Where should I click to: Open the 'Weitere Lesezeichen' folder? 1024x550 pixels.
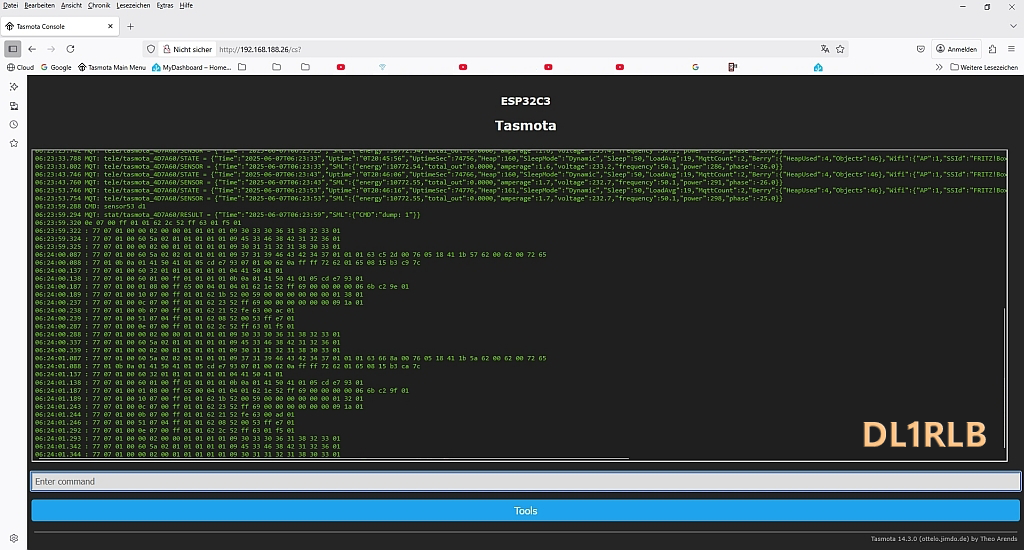(984, 67)
